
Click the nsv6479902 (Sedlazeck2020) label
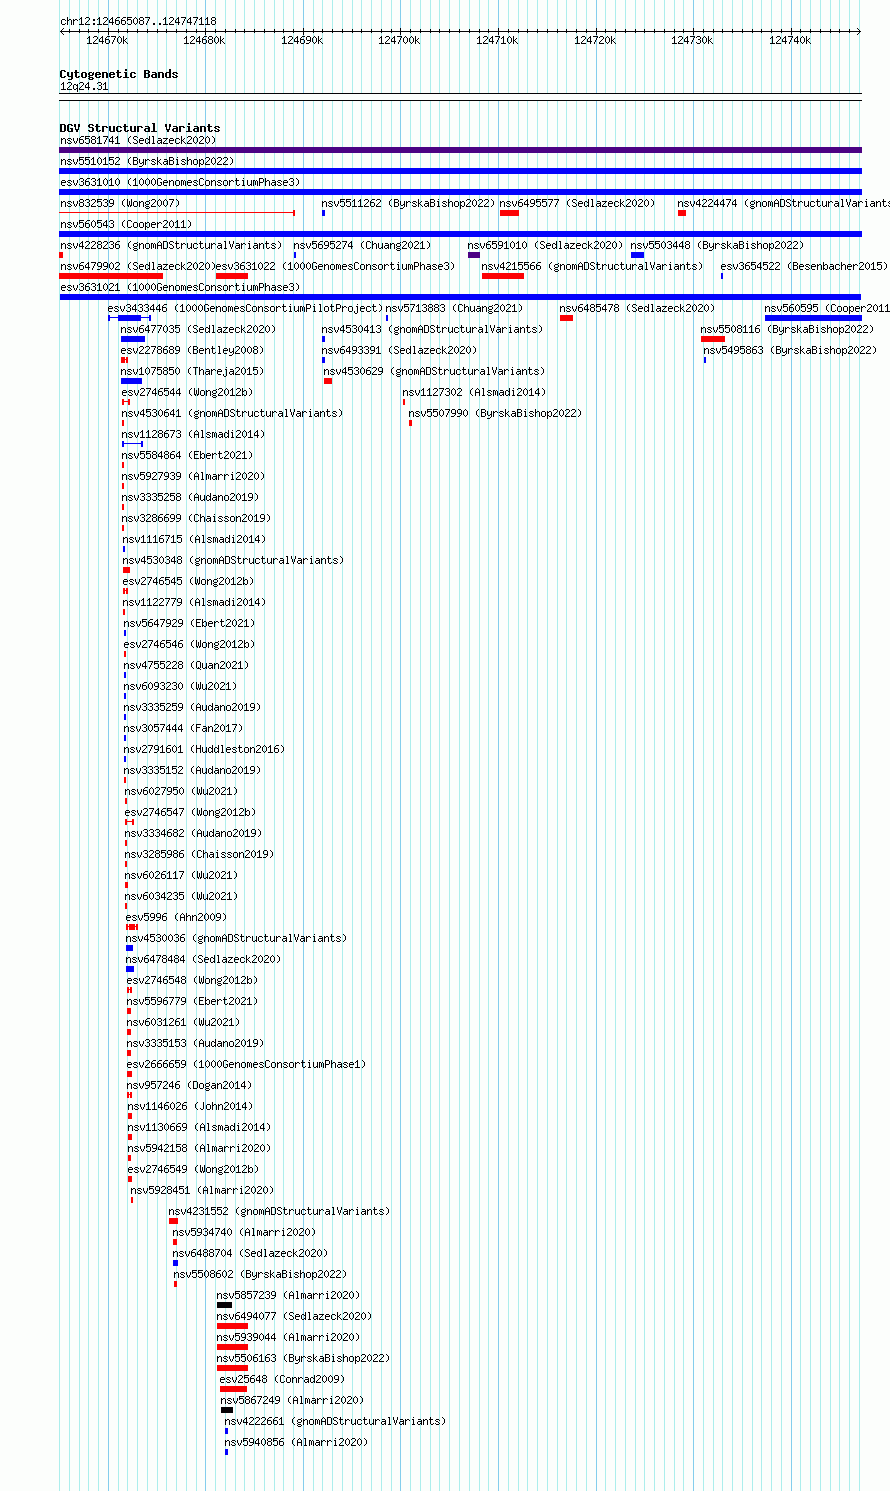point(137,266)
